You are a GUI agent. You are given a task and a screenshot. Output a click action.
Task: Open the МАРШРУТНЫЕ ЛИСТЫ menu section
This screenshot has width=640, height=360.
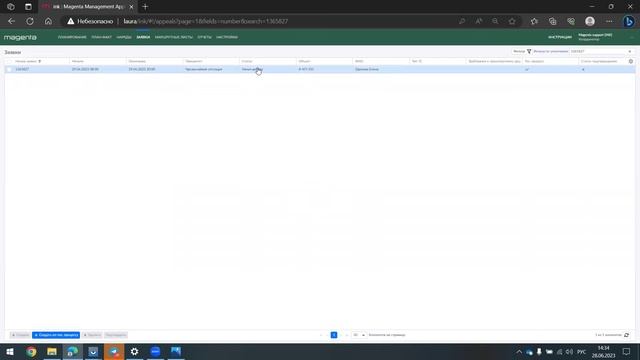tap(174, 37)
